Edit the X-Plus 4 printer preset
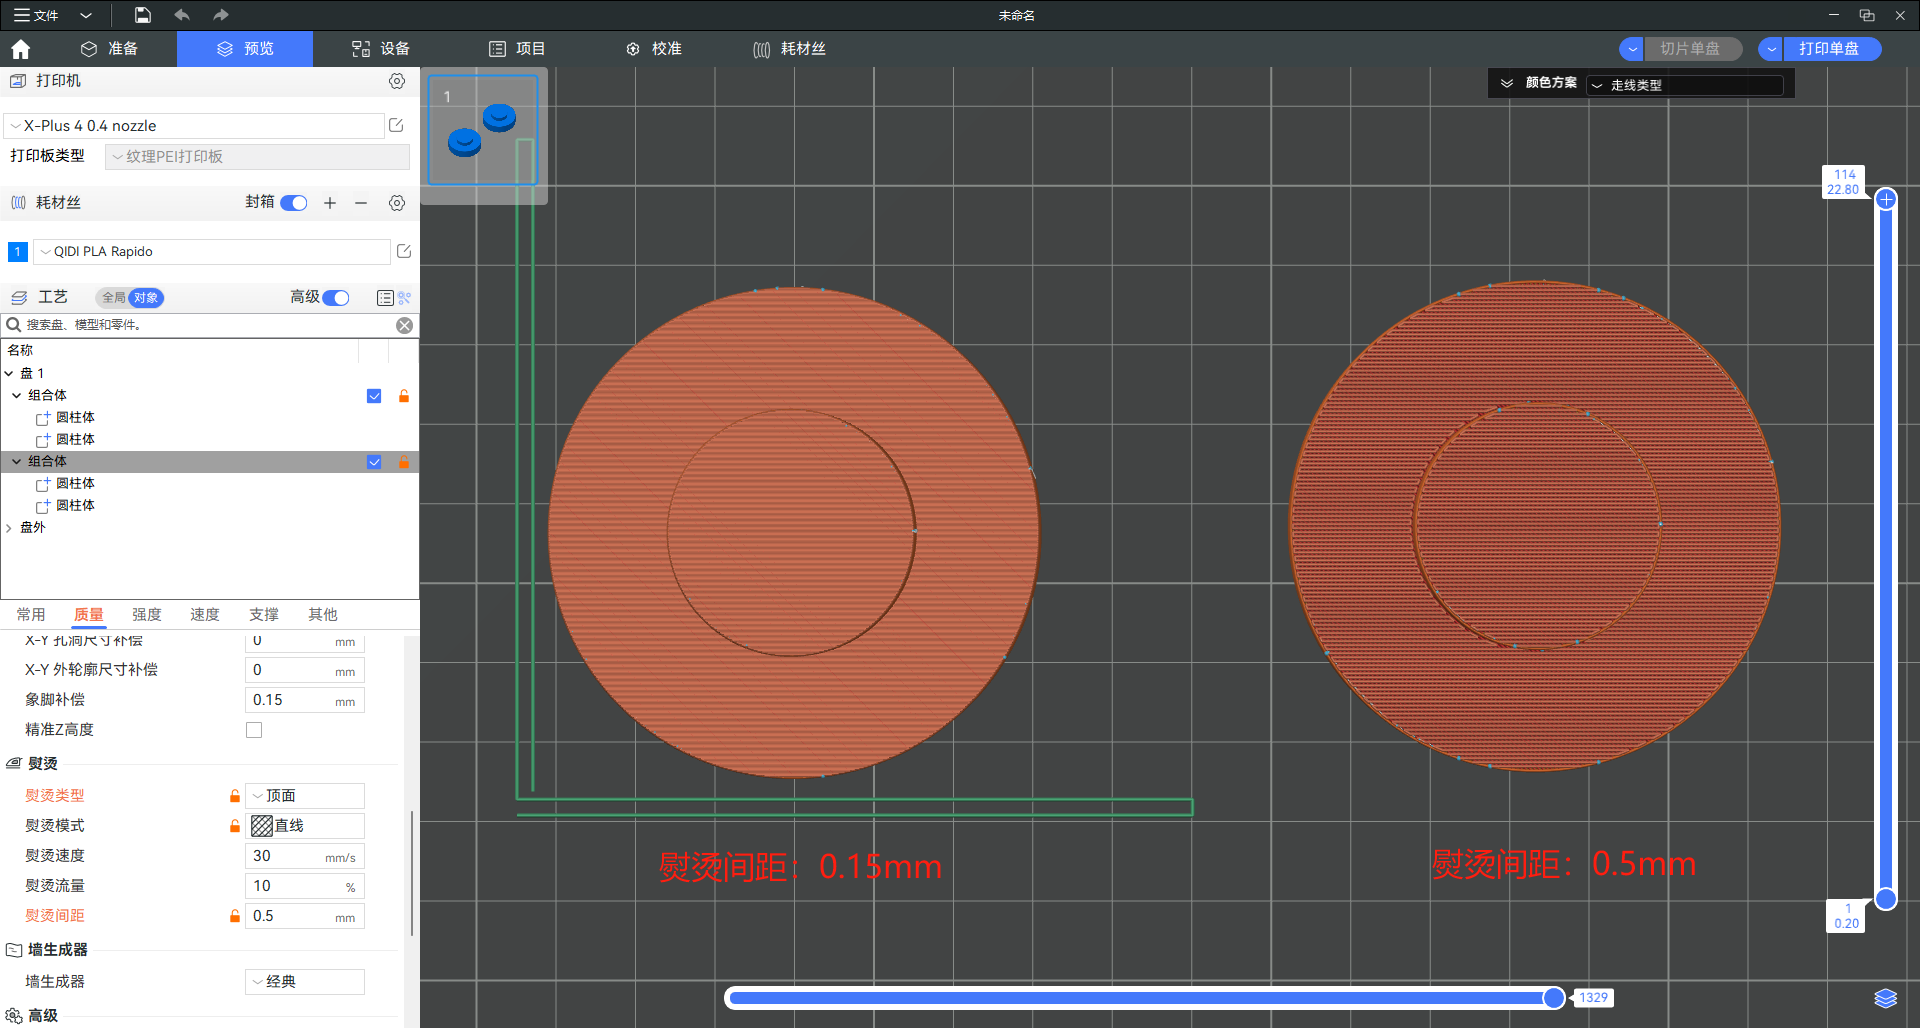This screenshot has height=1028, width=1920. (x=396, y=125)
